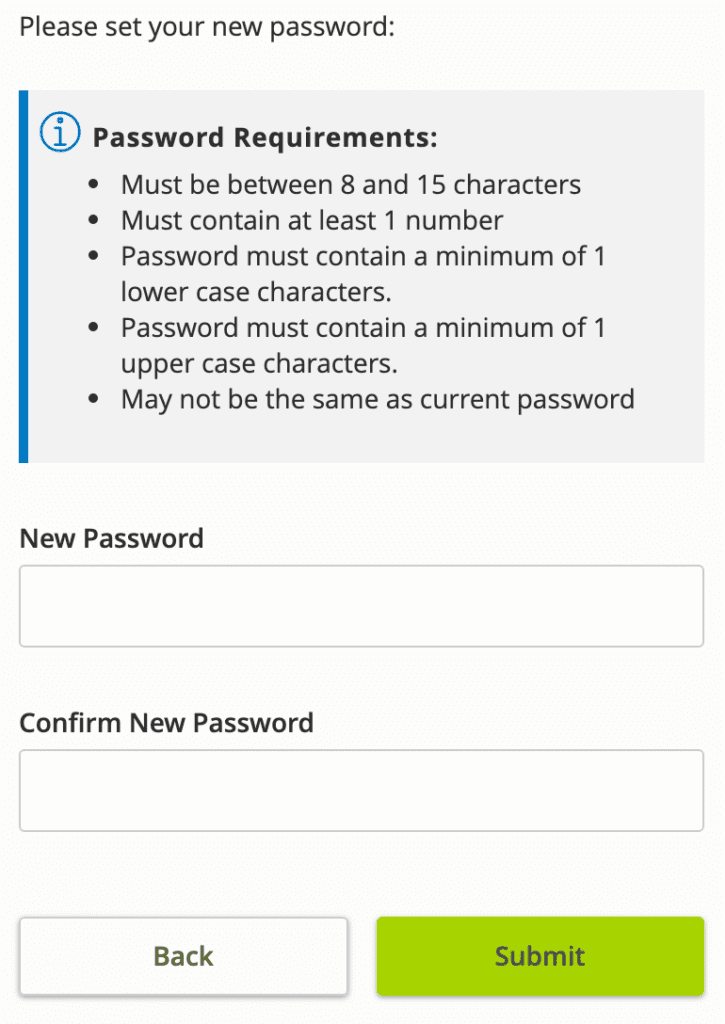This screenshot has height=1024, width=725.
Task: Click the bullet before the upper case requirement
Action: tap(93, 329)
